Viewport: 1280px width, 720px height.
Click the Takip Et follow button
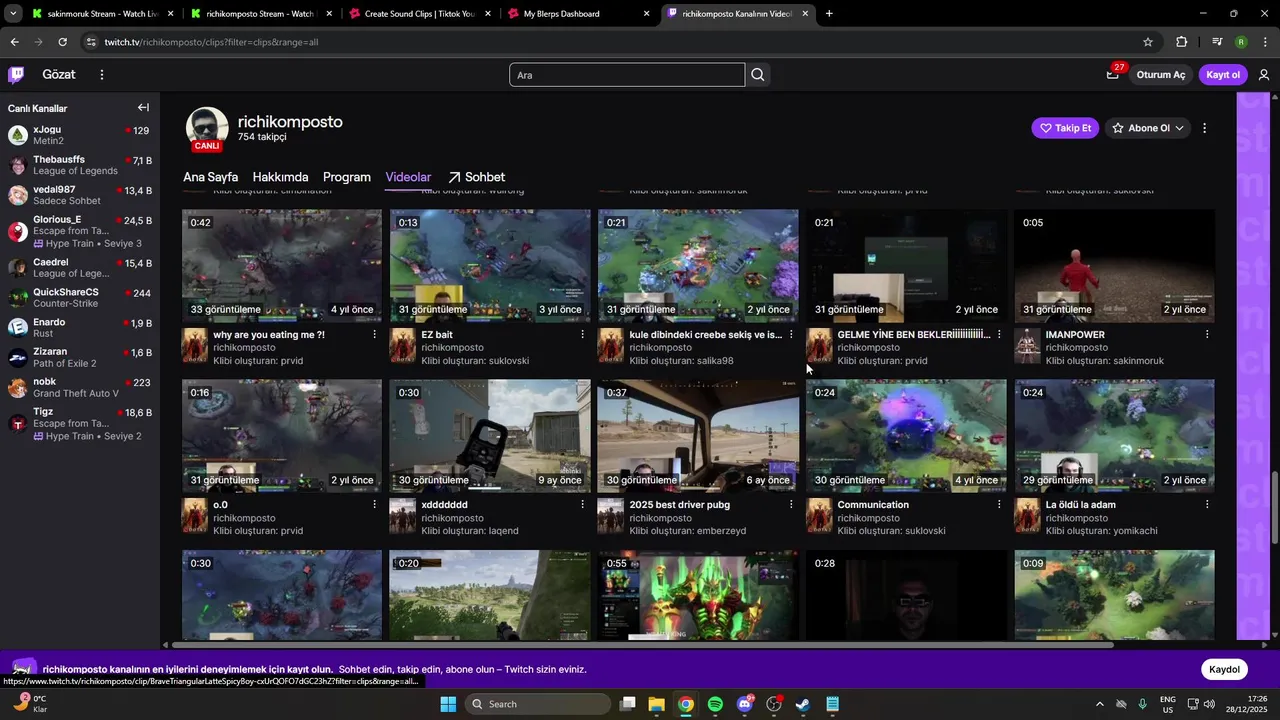(x=1065, y=128)
